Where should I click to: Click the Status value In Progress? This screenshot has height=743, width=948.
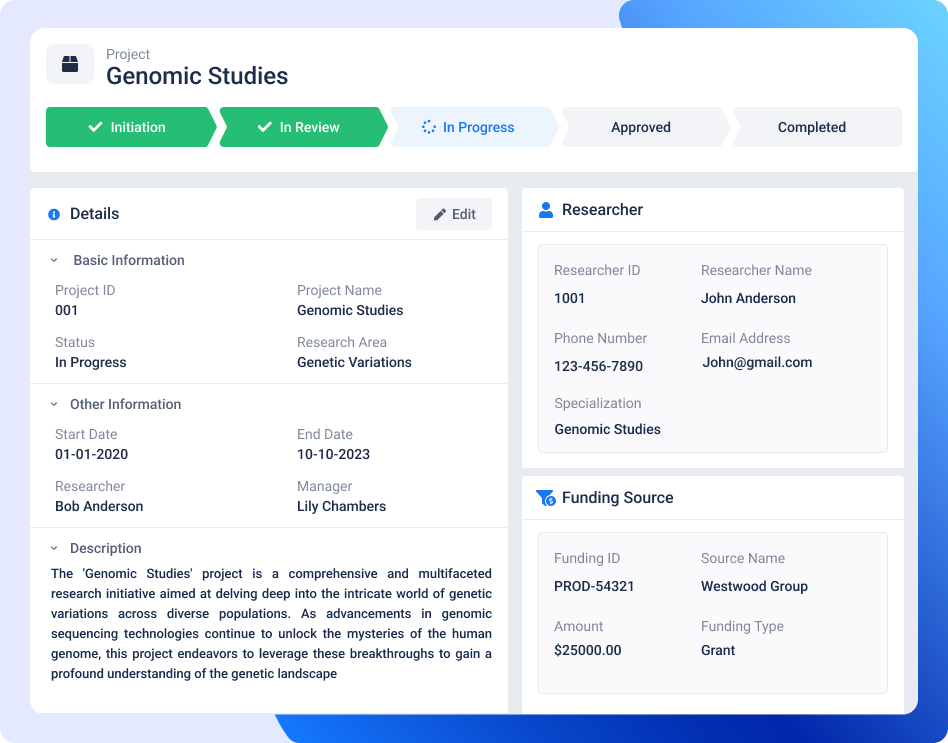pyautogui.click(x=91, y=362)
